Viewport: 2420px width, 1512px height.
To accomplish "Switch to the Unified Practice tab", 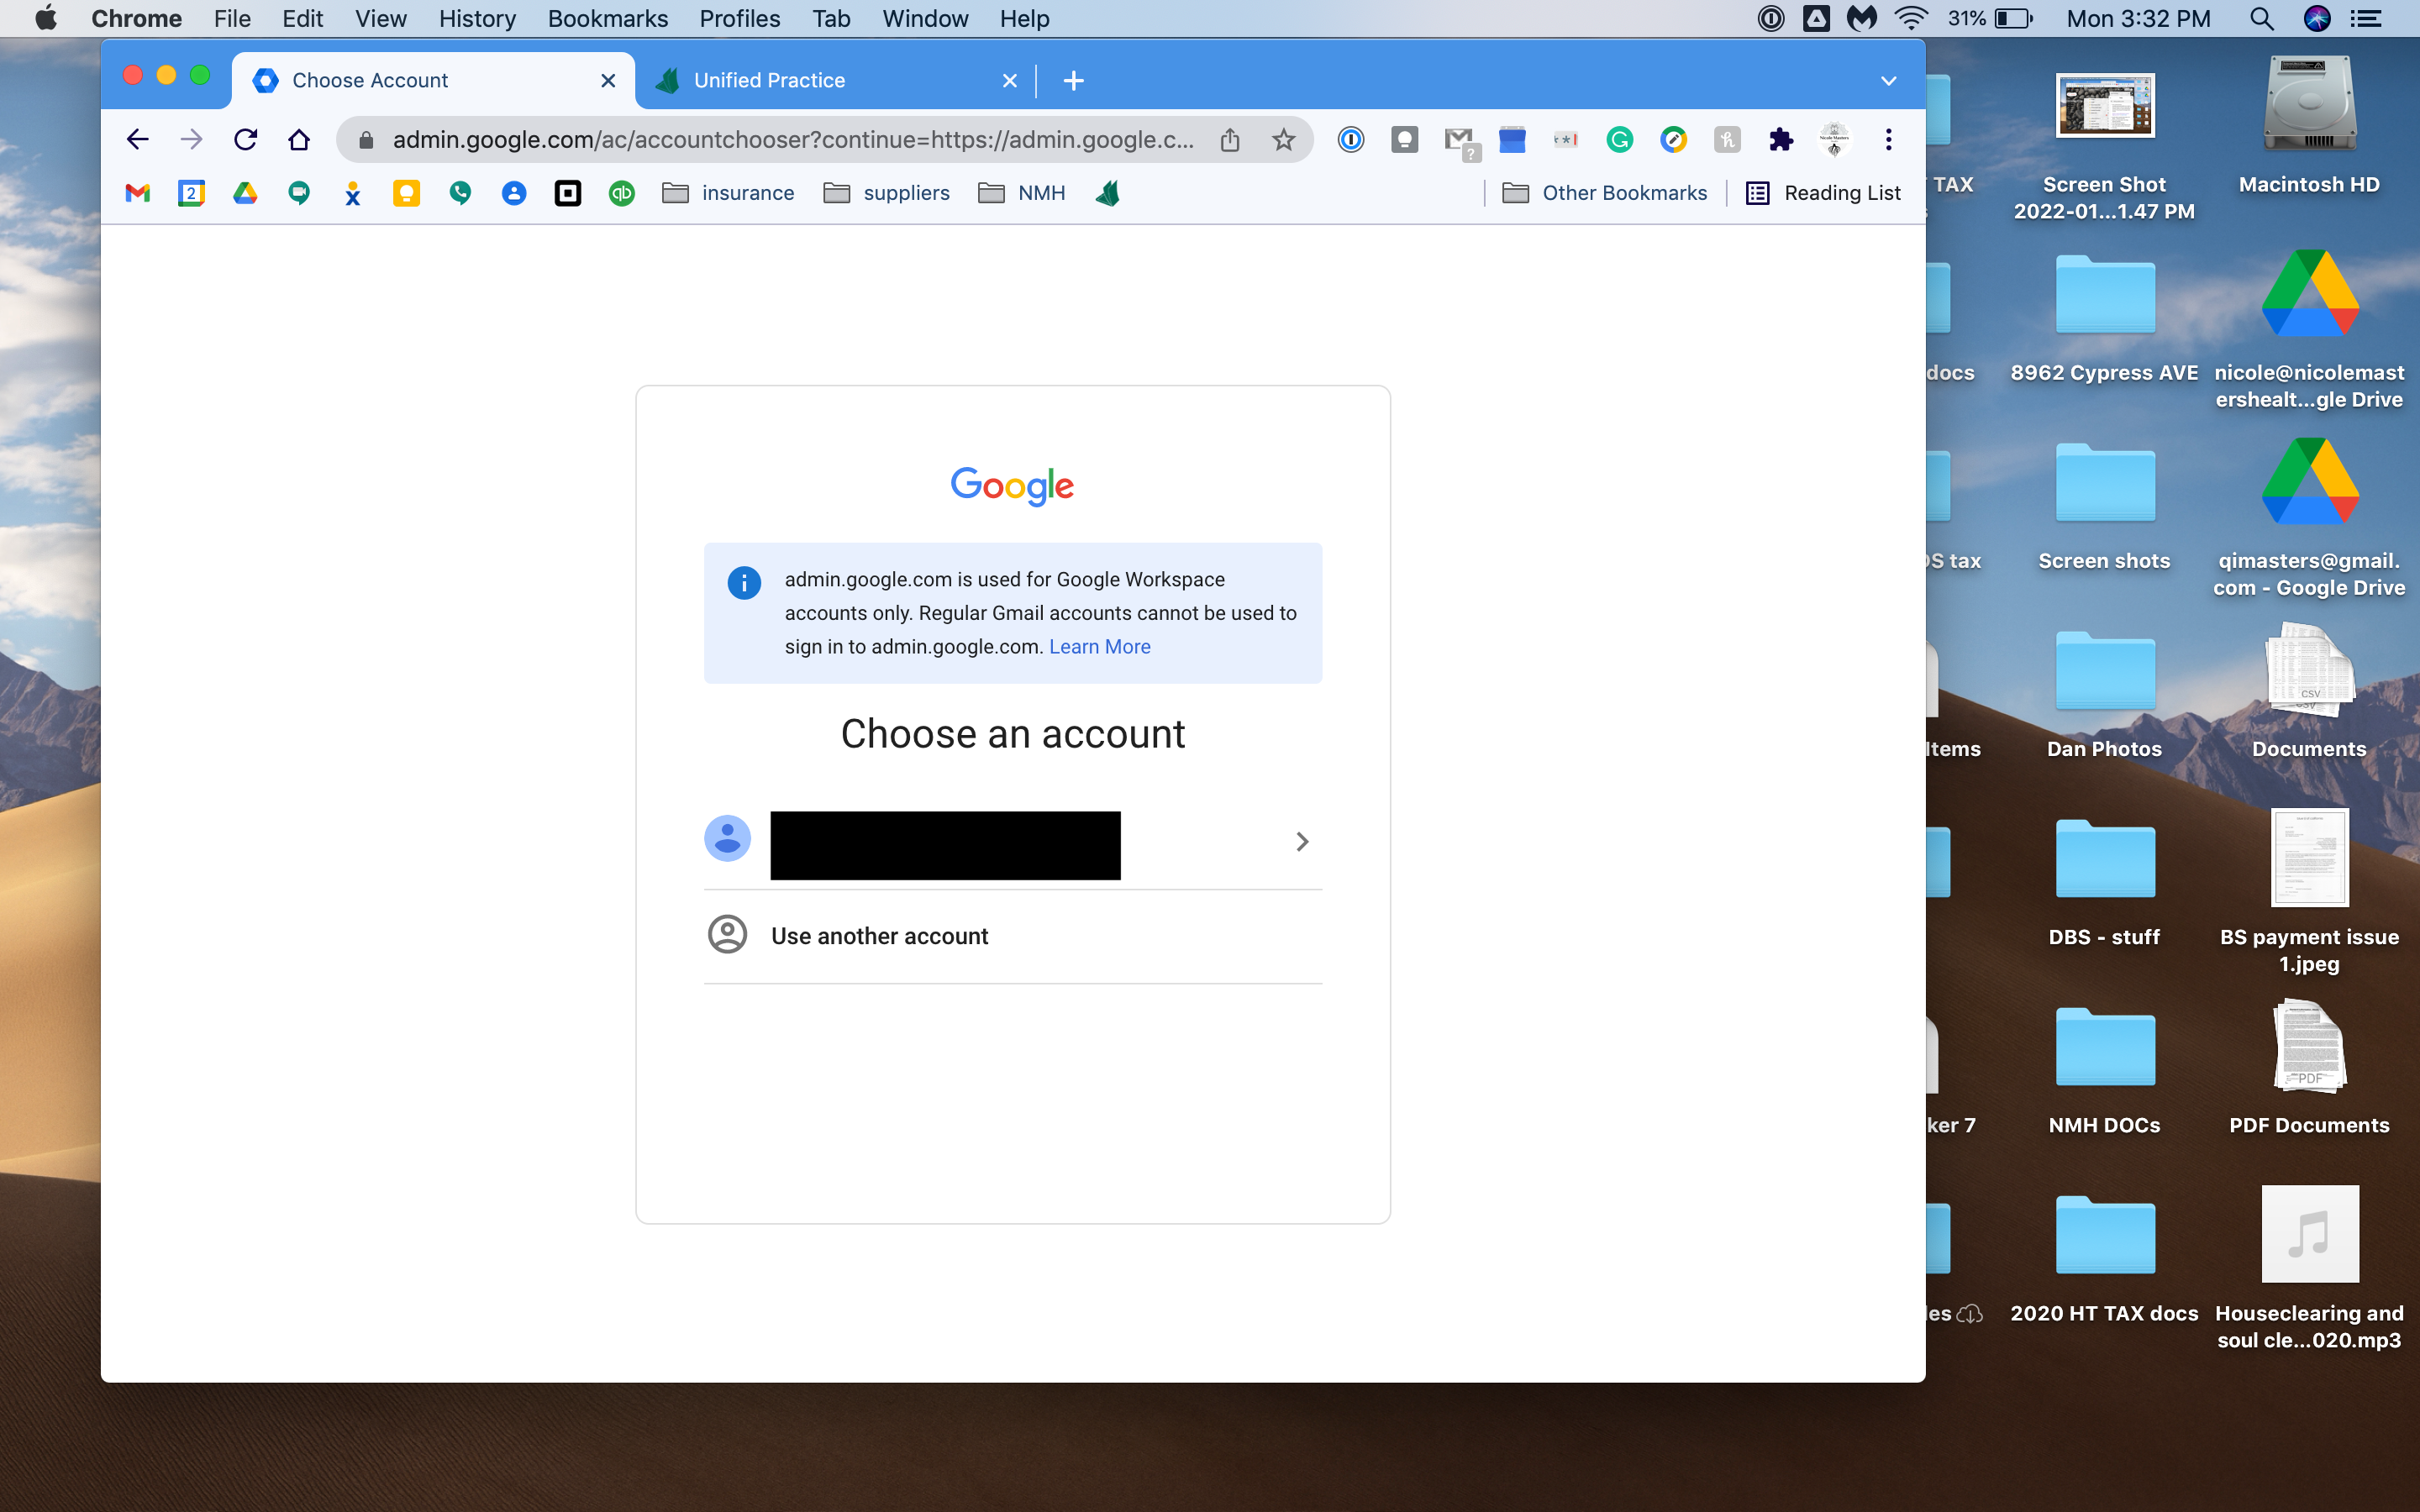I will pyautogui.click(x=768, y=81).
